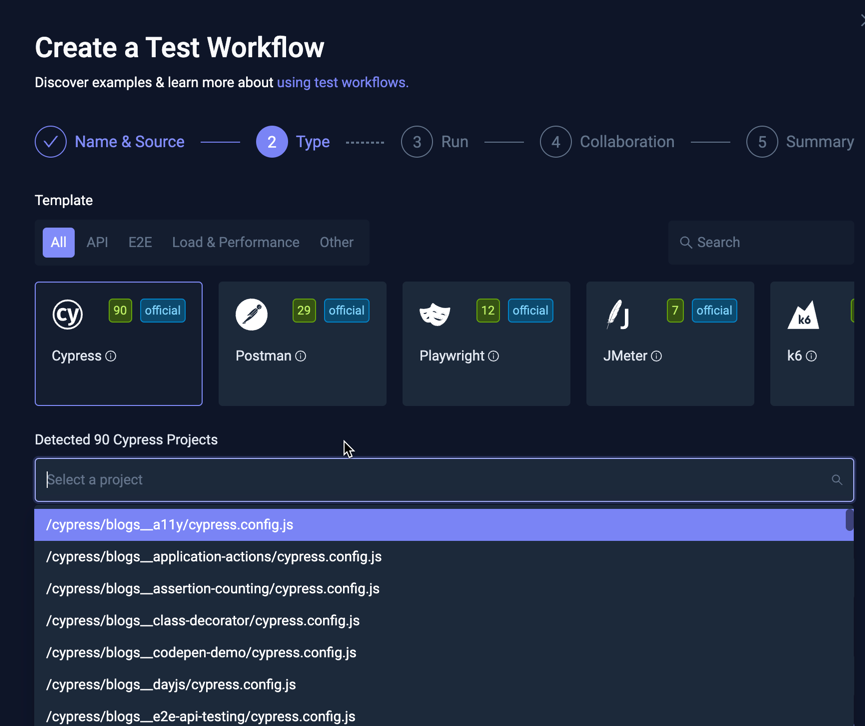Click the magnifier icon in template search
The image size is (865, 726).
pyautogui.click(x=685, y=242)
